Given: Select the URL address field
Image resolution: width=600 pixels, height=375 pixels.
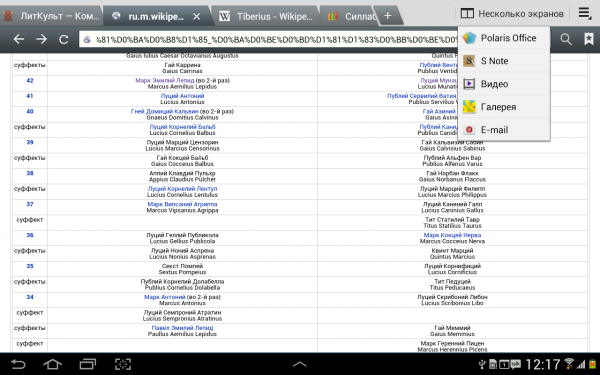Looking at the screenshot, I should click(268, 39).
